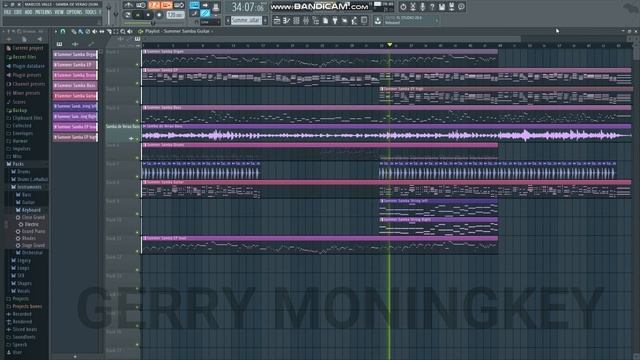Open the plugin picker icon
The width and height of the screenshot is (640, 360).
(335, 20)
